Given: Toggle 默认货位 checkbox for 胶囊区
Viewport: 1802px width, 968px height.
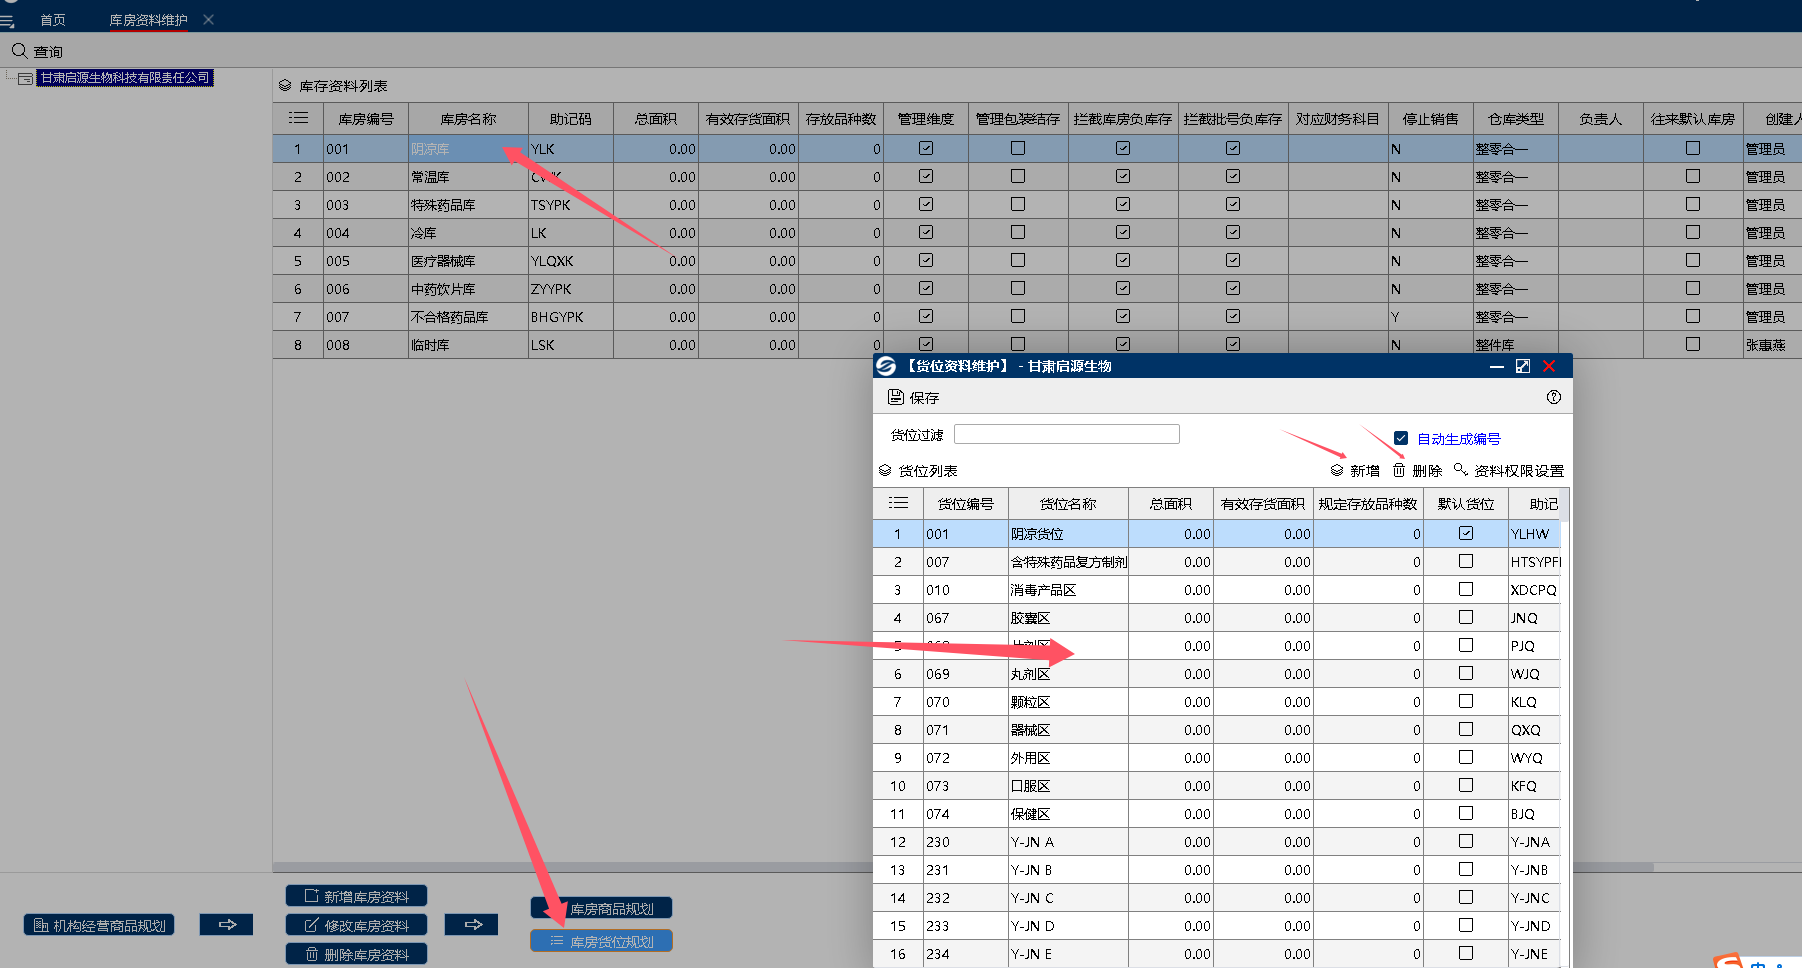Looking at the screenshot, I should coord(1466,617).
